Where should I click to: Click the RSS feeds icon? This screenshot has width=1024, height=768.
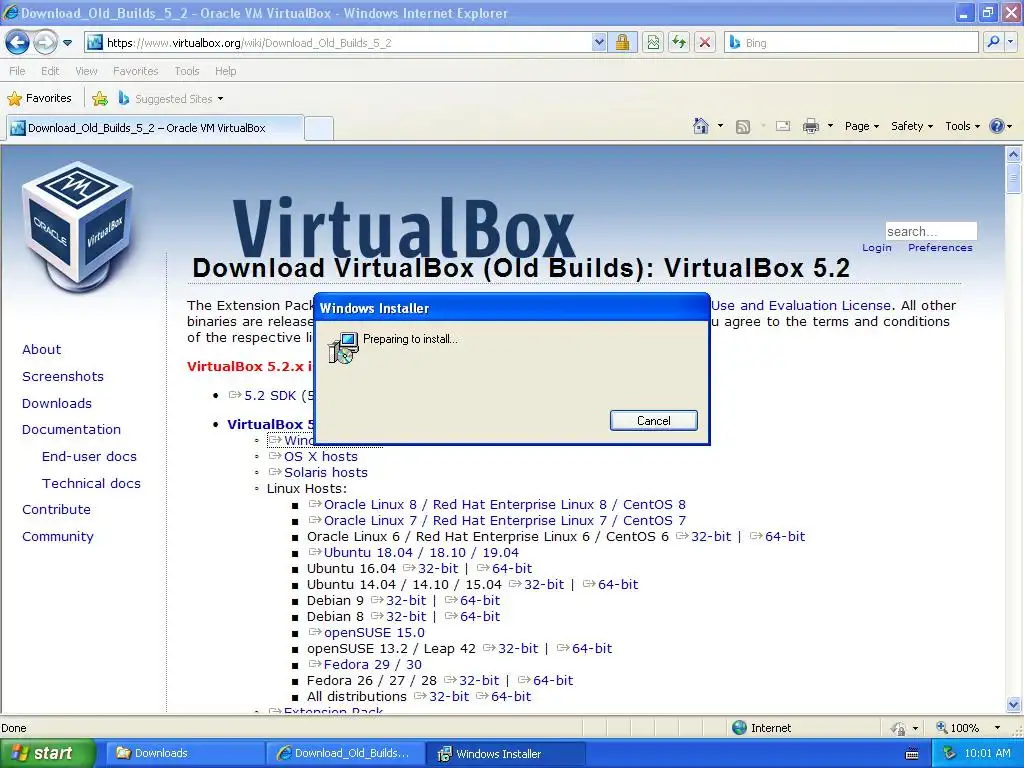743,127
